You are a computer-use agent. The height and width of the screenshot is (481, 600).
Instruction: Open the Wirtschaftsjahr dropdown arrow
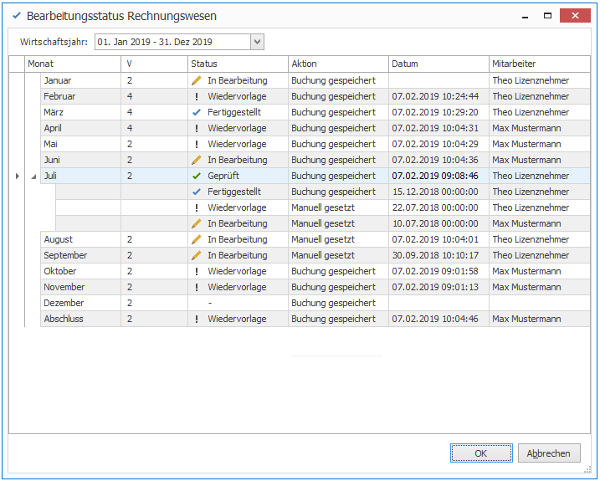coord(257,42)
